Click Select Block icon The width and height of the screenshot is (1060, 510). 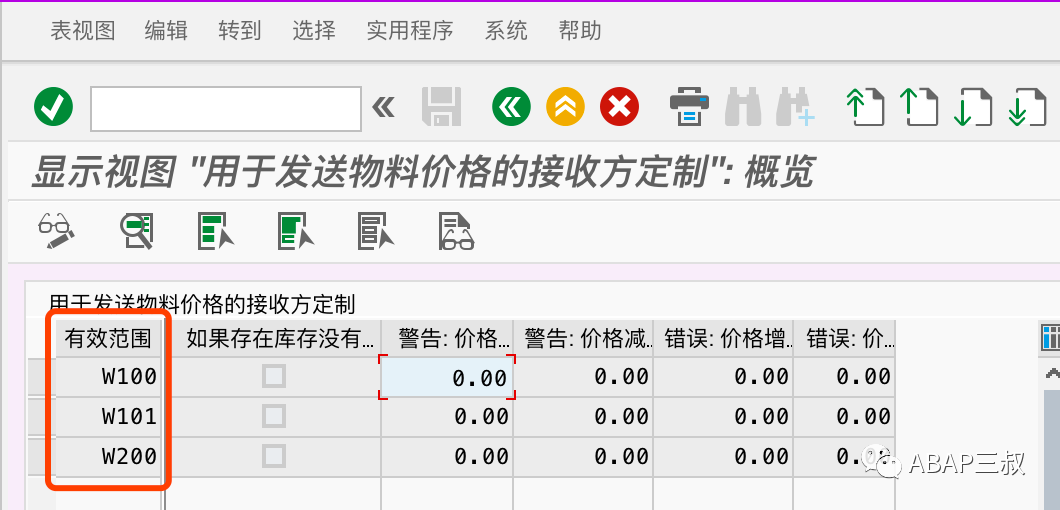[296, 231]
